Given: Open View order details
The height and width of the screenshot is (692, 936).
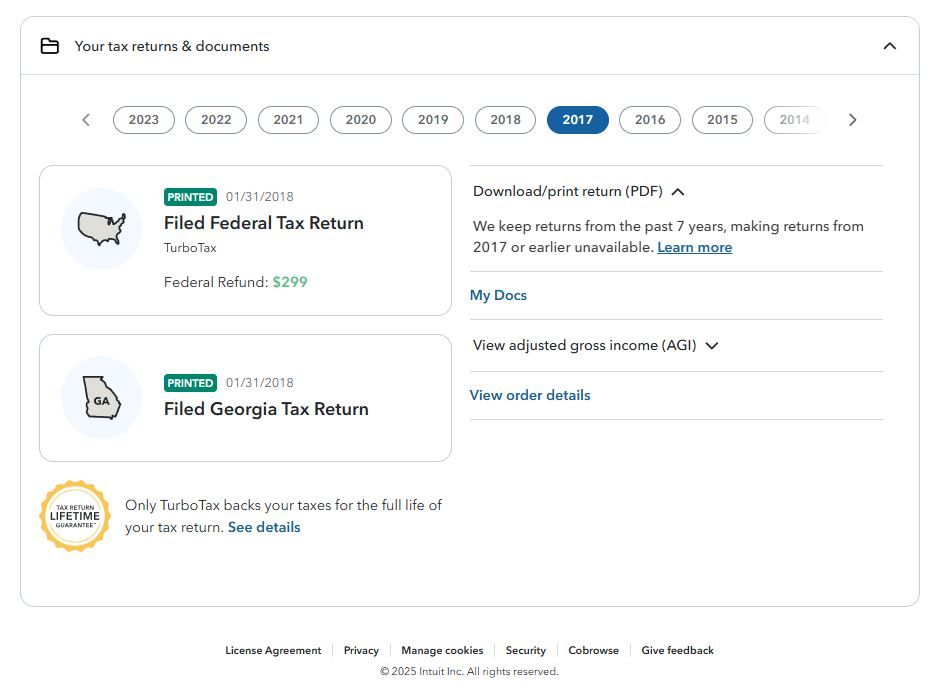Looking at the screenshot, I should (x=530, y=395).
